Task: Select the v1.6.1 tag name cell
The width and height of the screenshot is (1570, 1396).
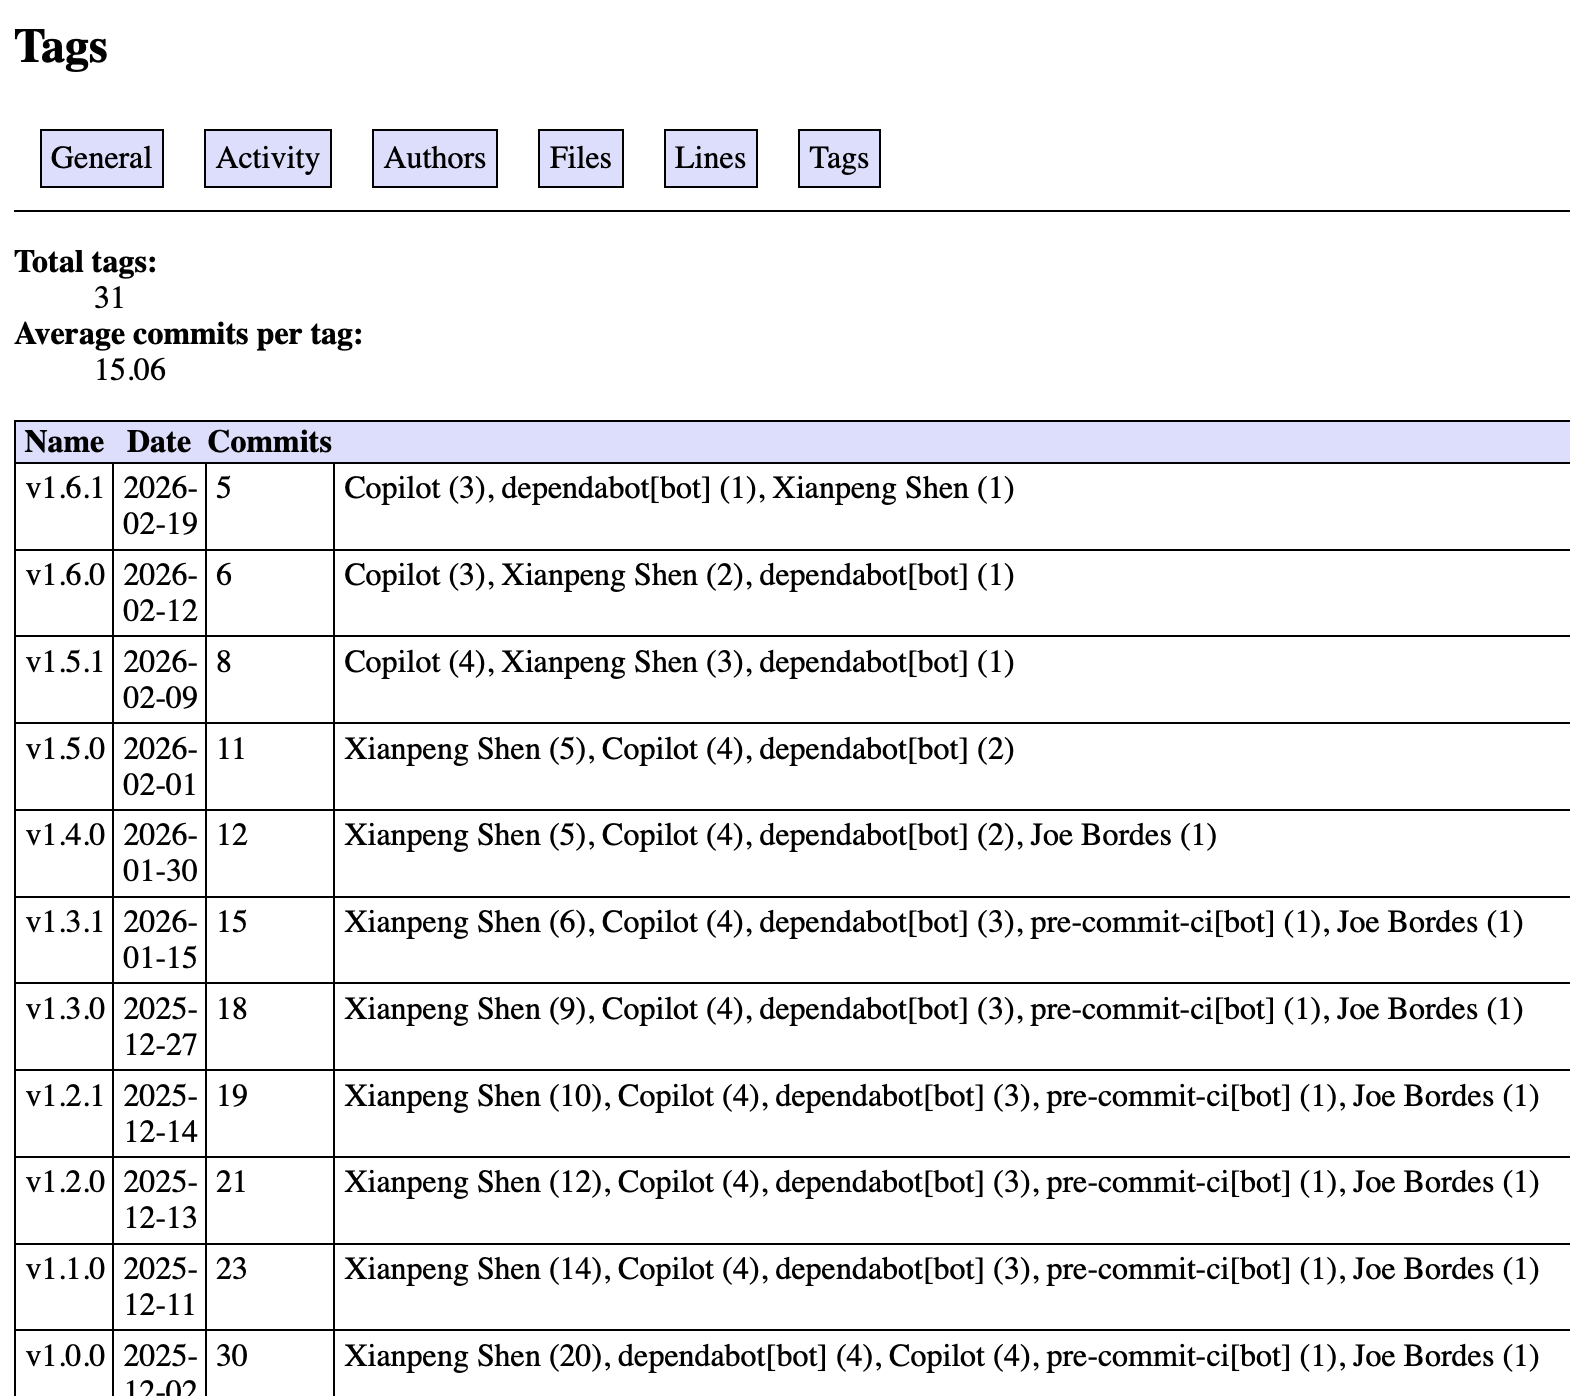Action: (64, 489)
